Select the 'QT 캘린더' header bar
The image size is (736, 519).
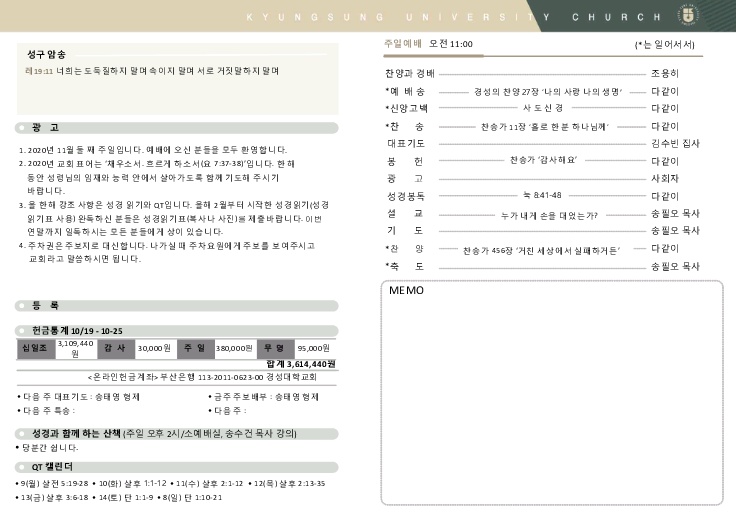pyautogui.click(x=176, y=467)
